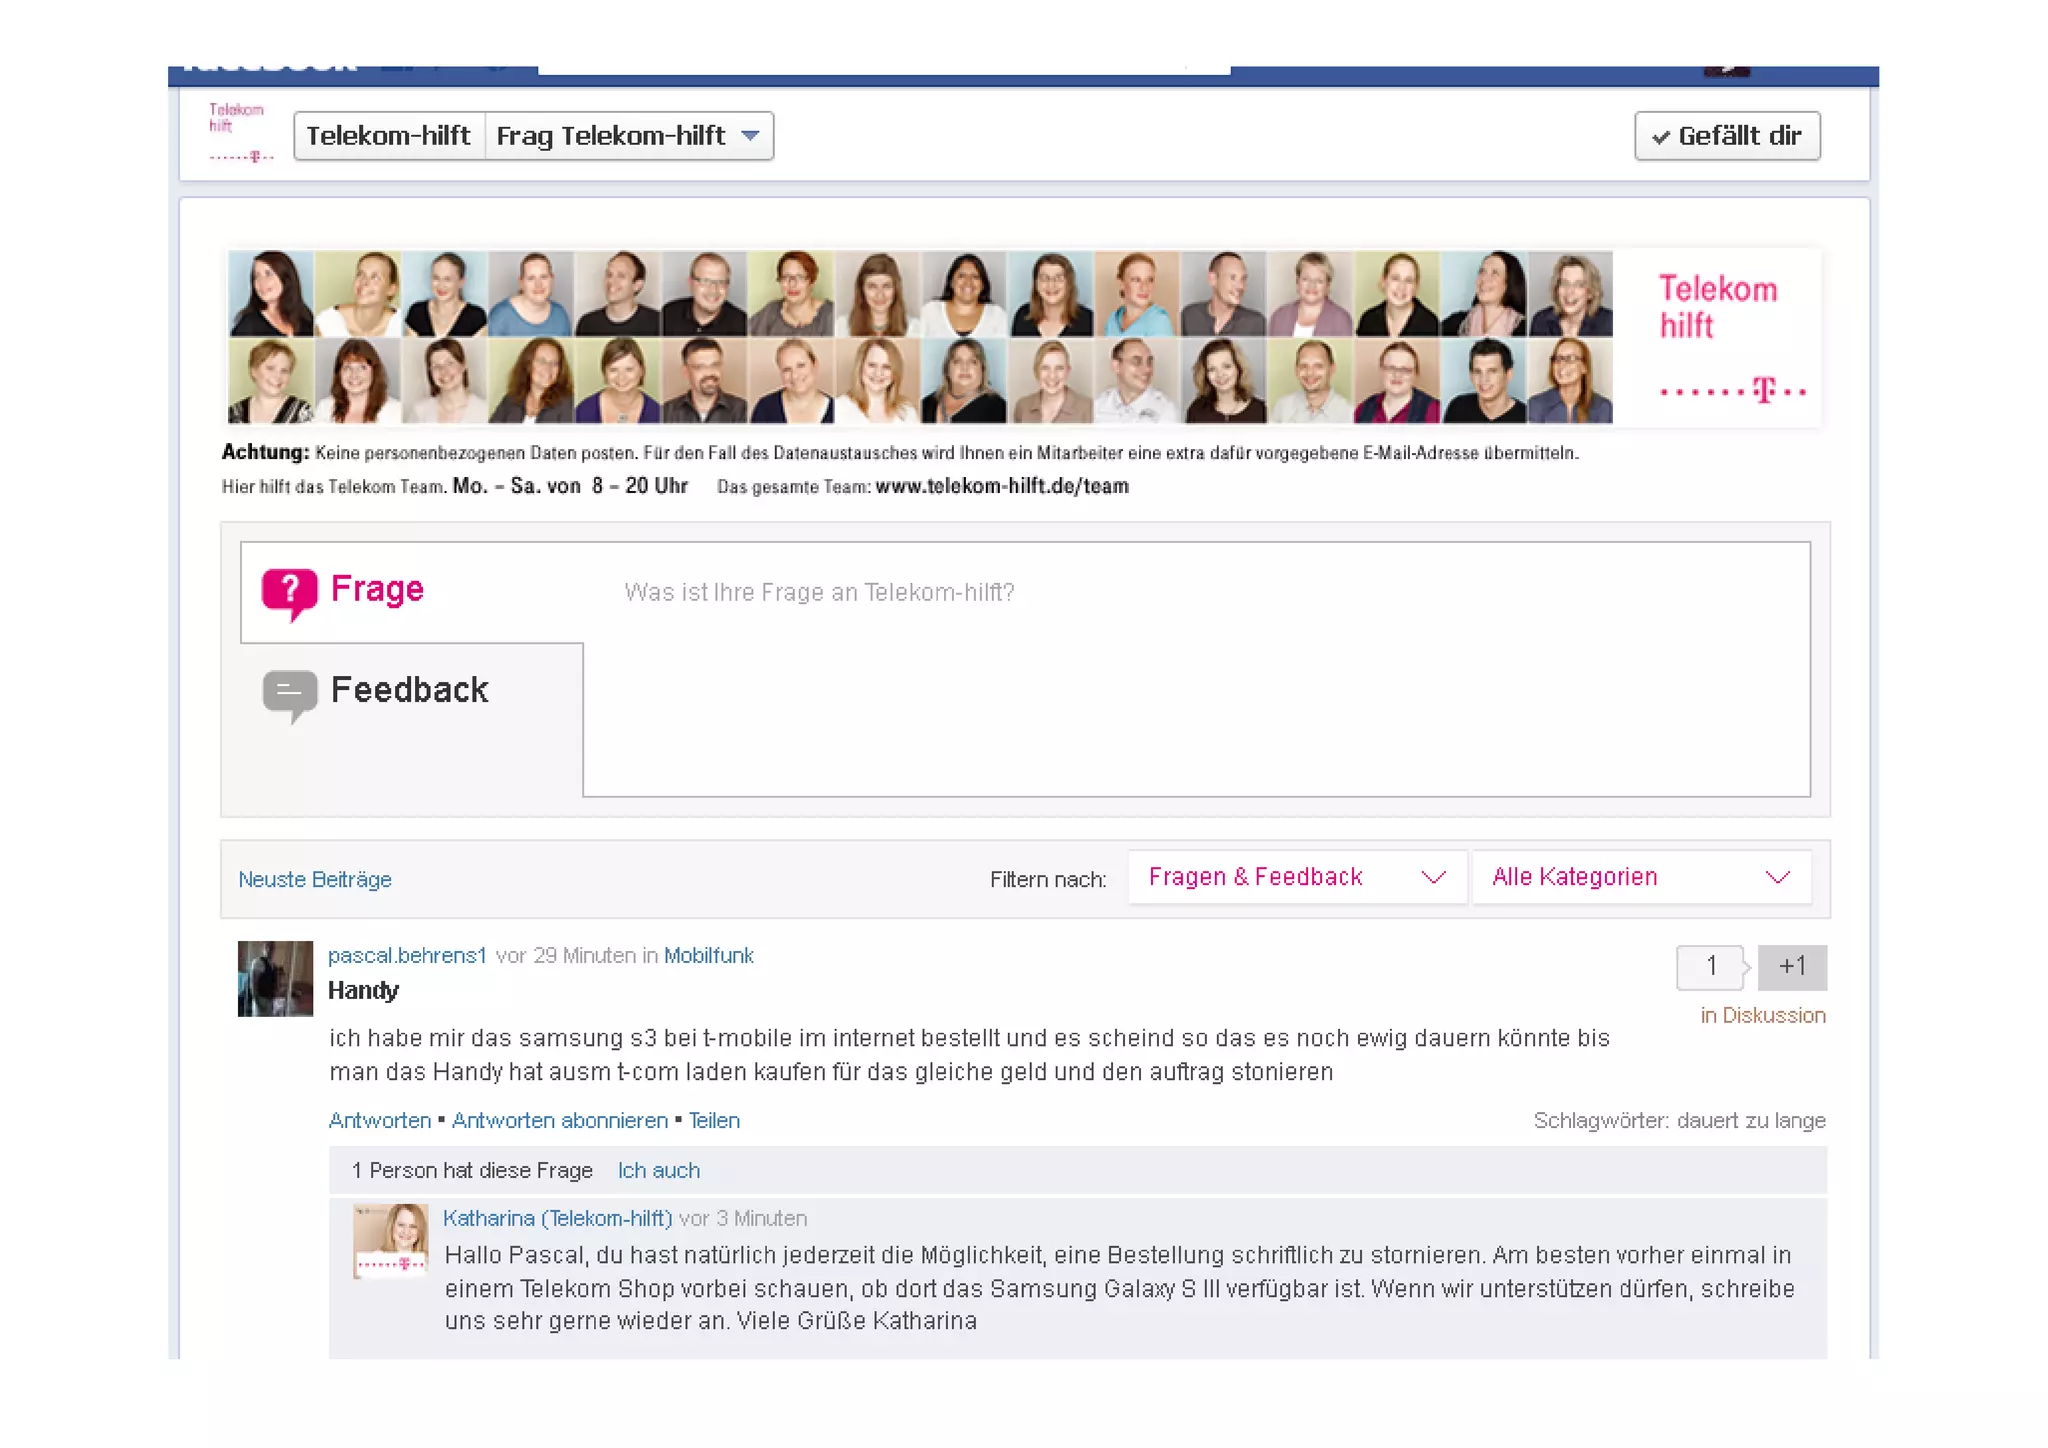The height and width of the screenshot is (1448, 2048).
Task: Switch to the Feedback tab
Action: [409, 690]
